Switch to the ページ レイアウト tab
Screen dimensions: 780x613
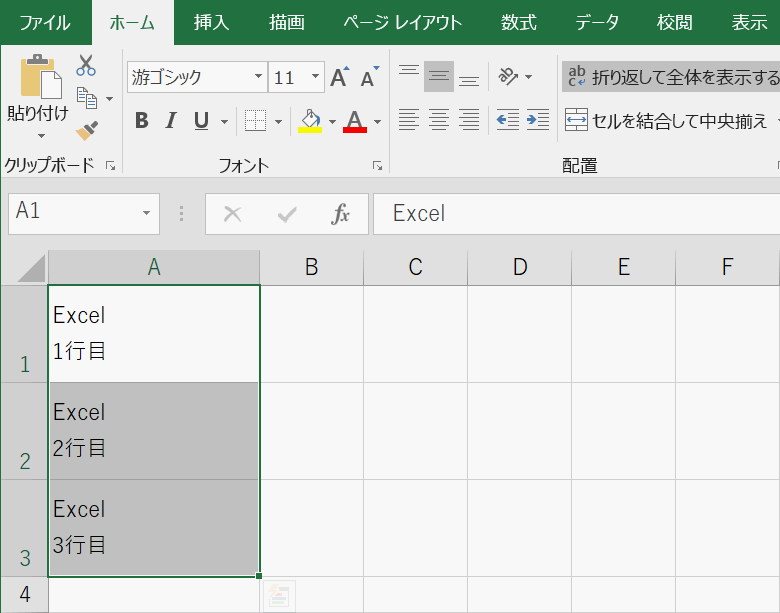click(x=403, y=22)
